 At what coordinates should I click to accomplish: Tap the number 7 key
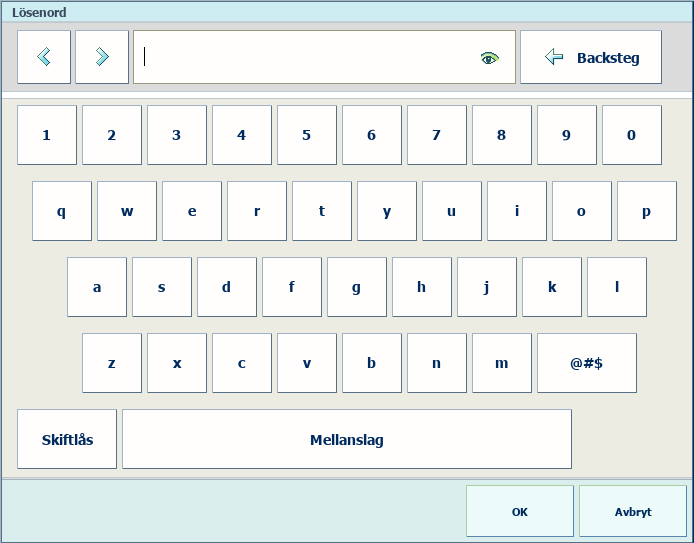[x=437, y=135]
